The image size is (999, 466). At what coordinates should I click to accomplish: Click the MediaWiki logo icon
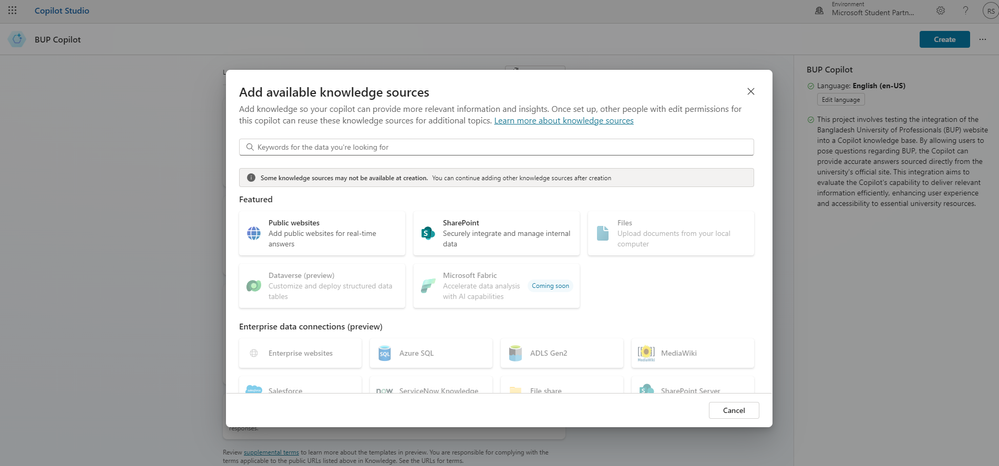tap(646, 354)
